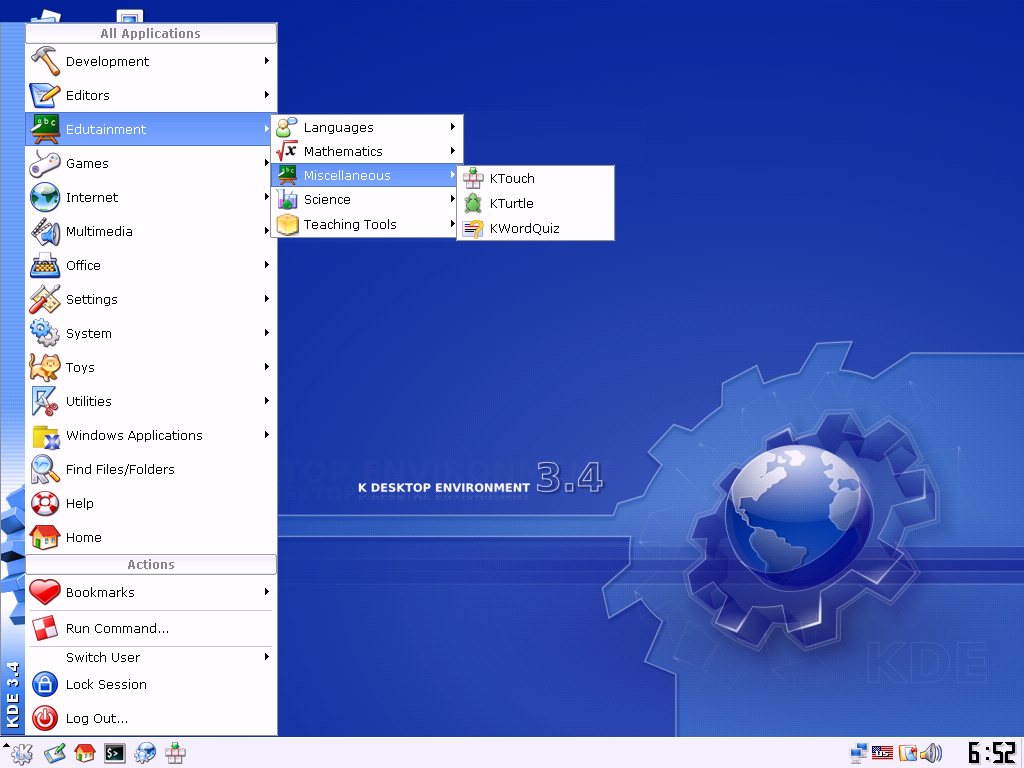Select Switch User entry
The width and height of the screenshot is (1024, 768).
coord(151,657)
